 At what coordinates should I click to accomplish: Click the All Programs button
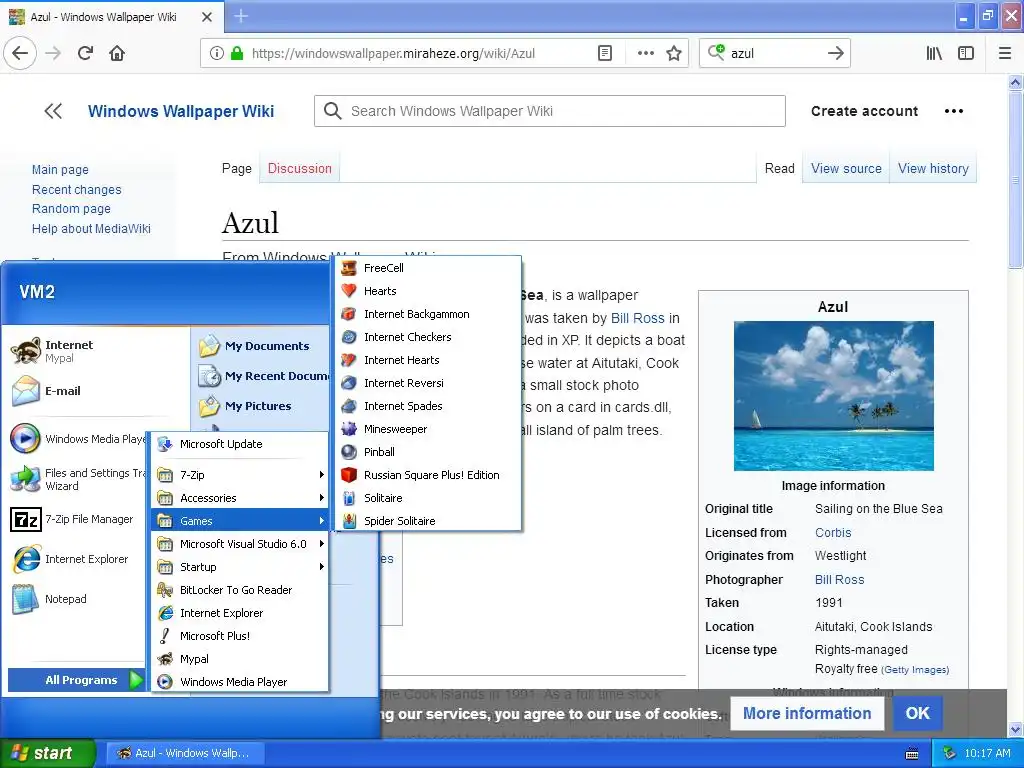pos(76,680)
